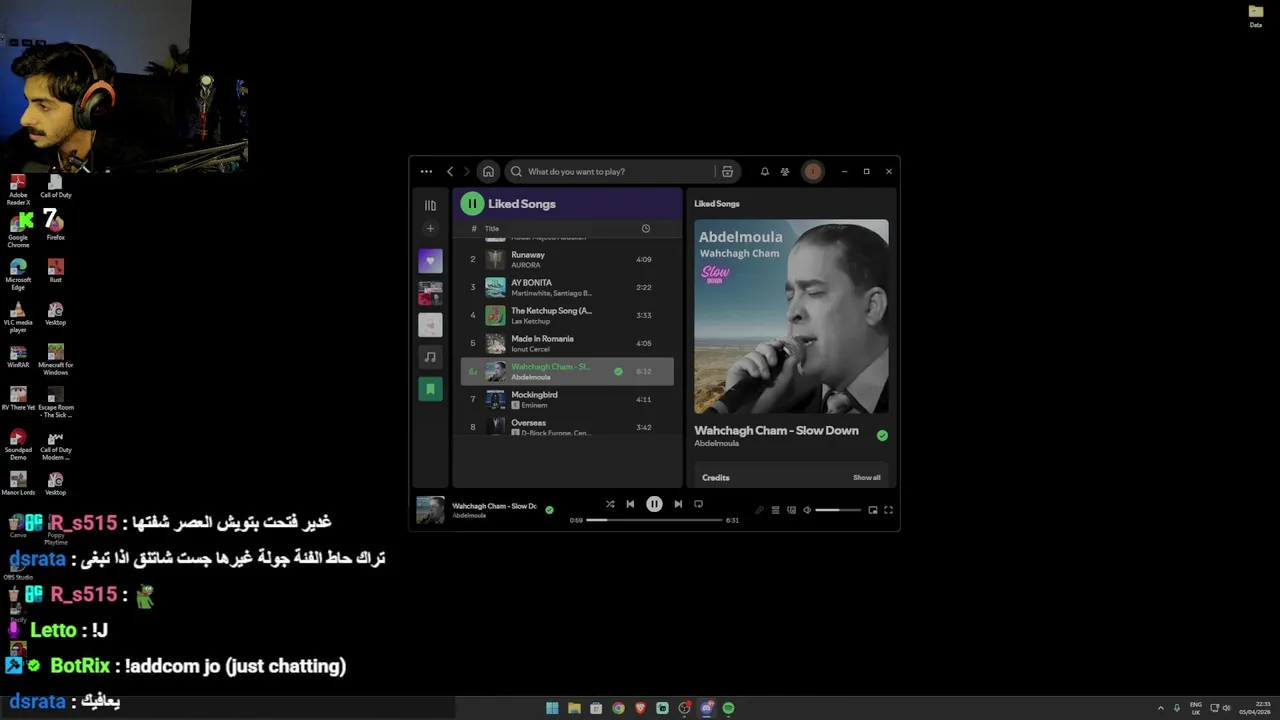Open Liked Songs heart tile in sidebar
1280x720 pixels.
tap(430, 261)
